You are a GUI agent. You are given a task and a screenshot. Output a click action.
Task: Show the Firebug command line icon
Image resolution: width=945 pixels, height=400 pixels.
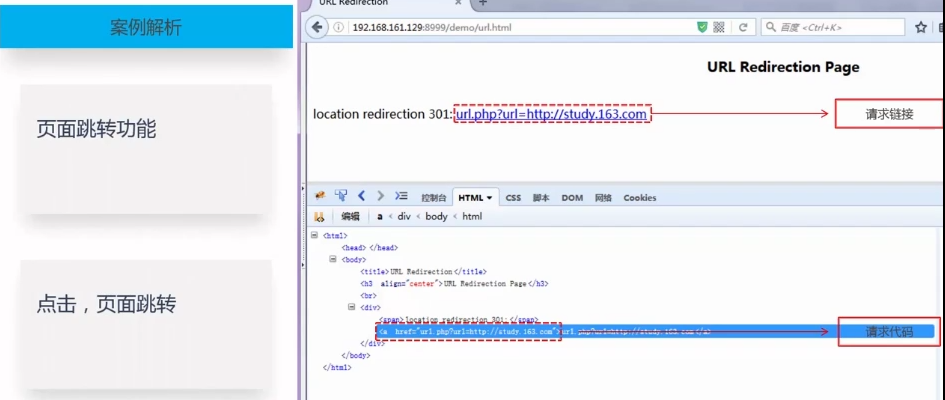point(401,196)
